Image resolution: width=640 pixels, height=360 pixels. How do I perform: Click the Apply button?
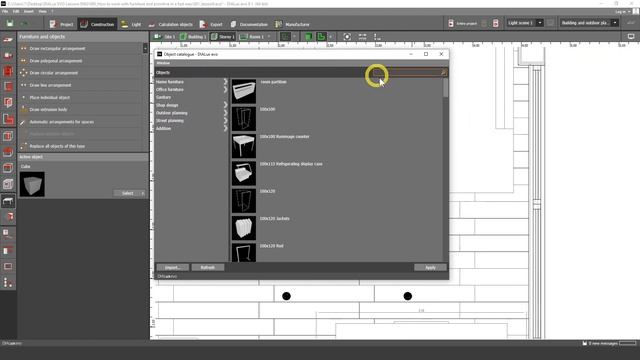pyautogui.click(x=430, y=267)
